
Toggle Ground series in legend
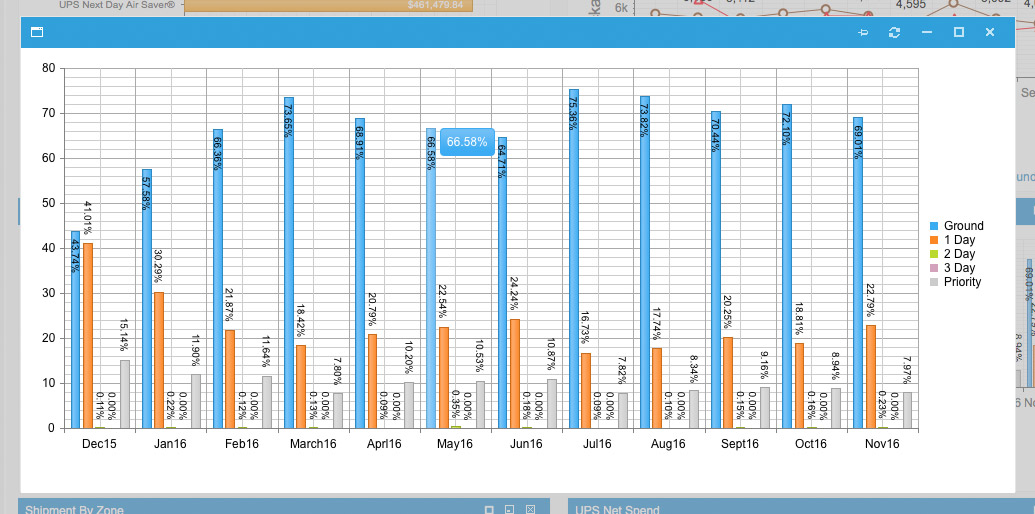coord(963,226)
